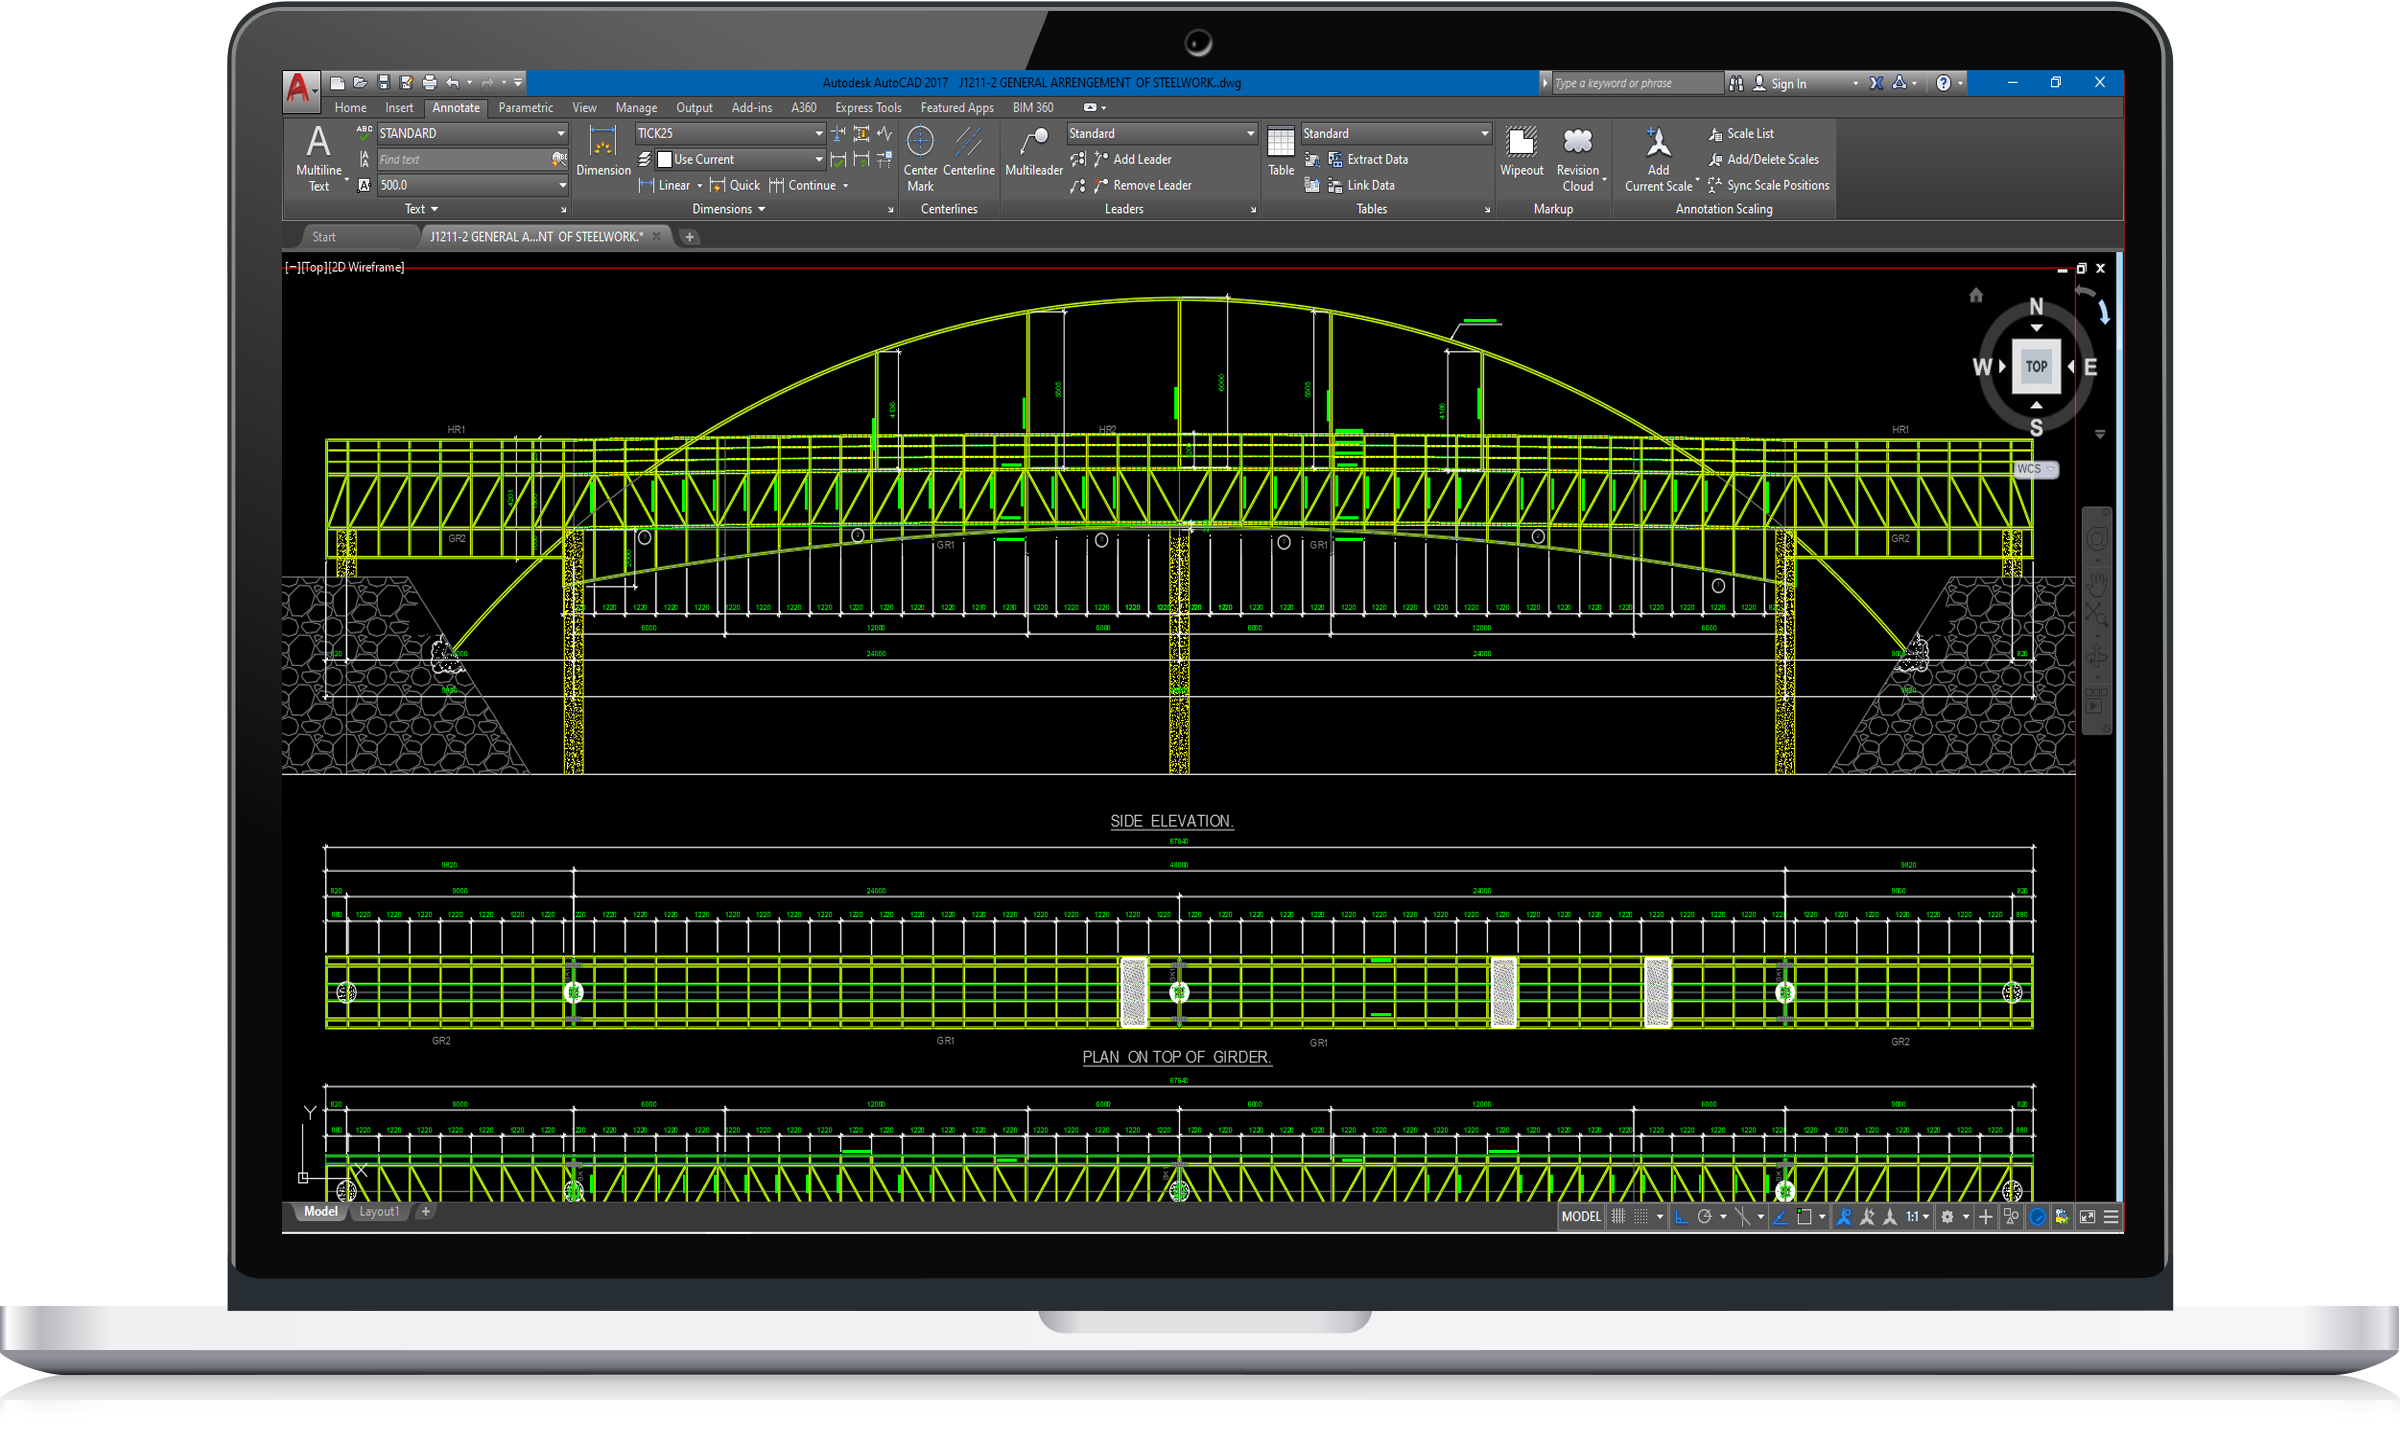
Task: Click Add Leader button
Action: point(1141,159)
